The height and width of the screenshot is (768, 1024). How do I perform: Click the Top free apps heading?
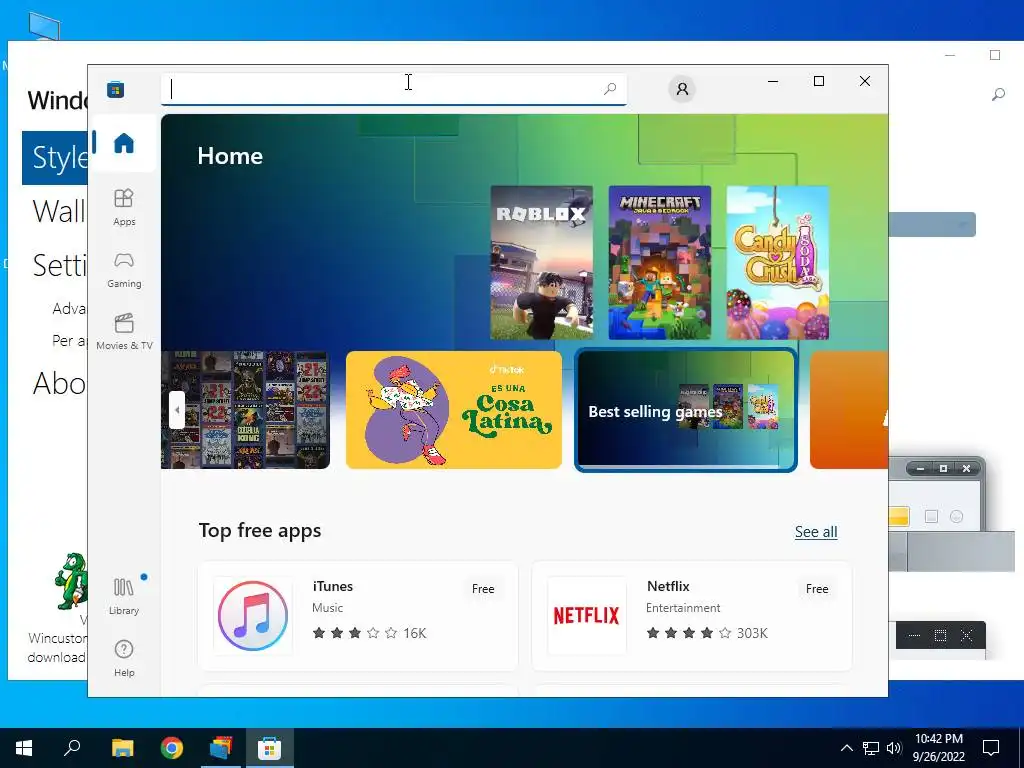tap(260, 530)
